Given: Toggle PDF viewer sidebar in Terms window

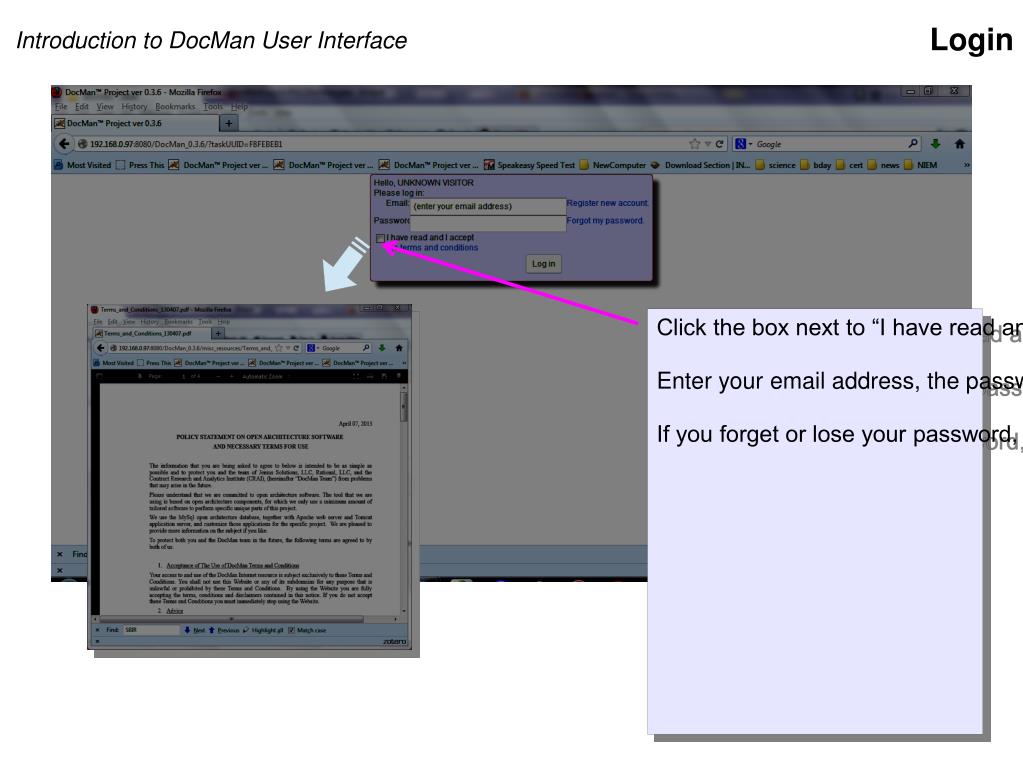Looking at the screenshot, I should click(100, 376).
